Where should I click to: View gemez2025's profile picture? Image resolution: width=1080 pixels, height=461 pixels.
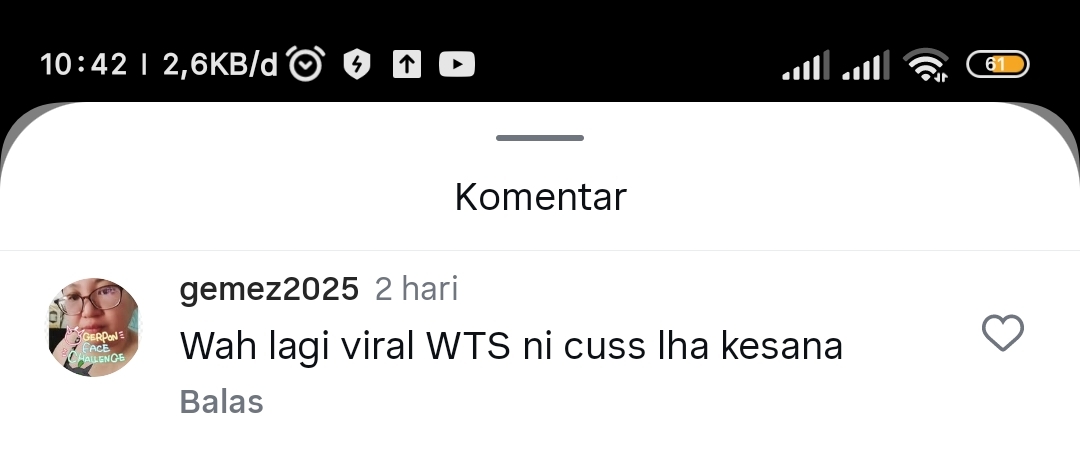pos(94,327)
